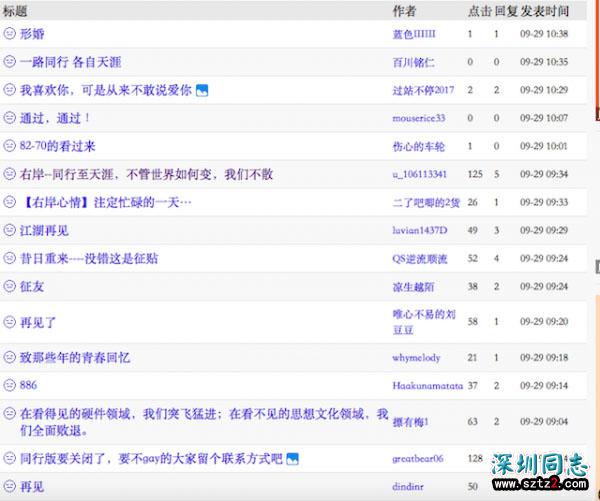Click the smiley icon beside 在看得见的硬件领域 thread

click(x=9, y=413)
